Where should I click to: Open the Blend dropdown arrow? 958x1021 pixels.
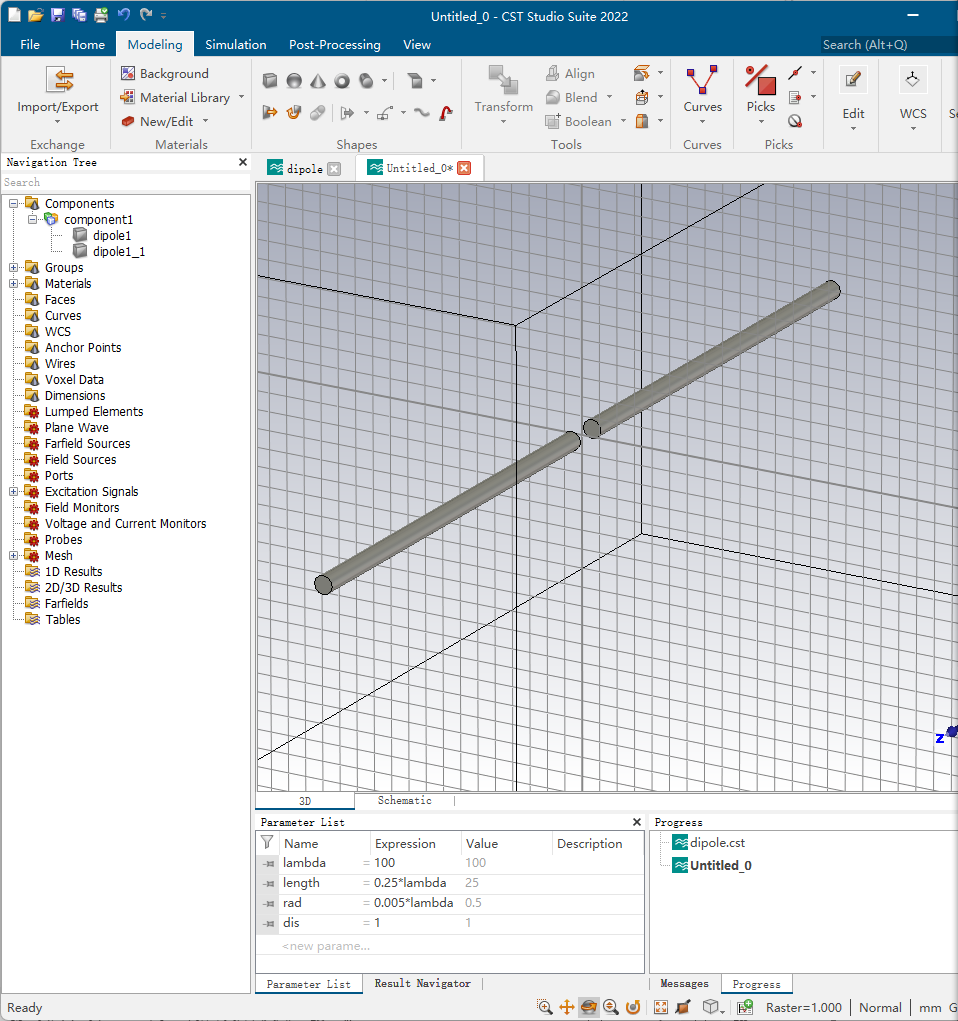pos(610,97)
